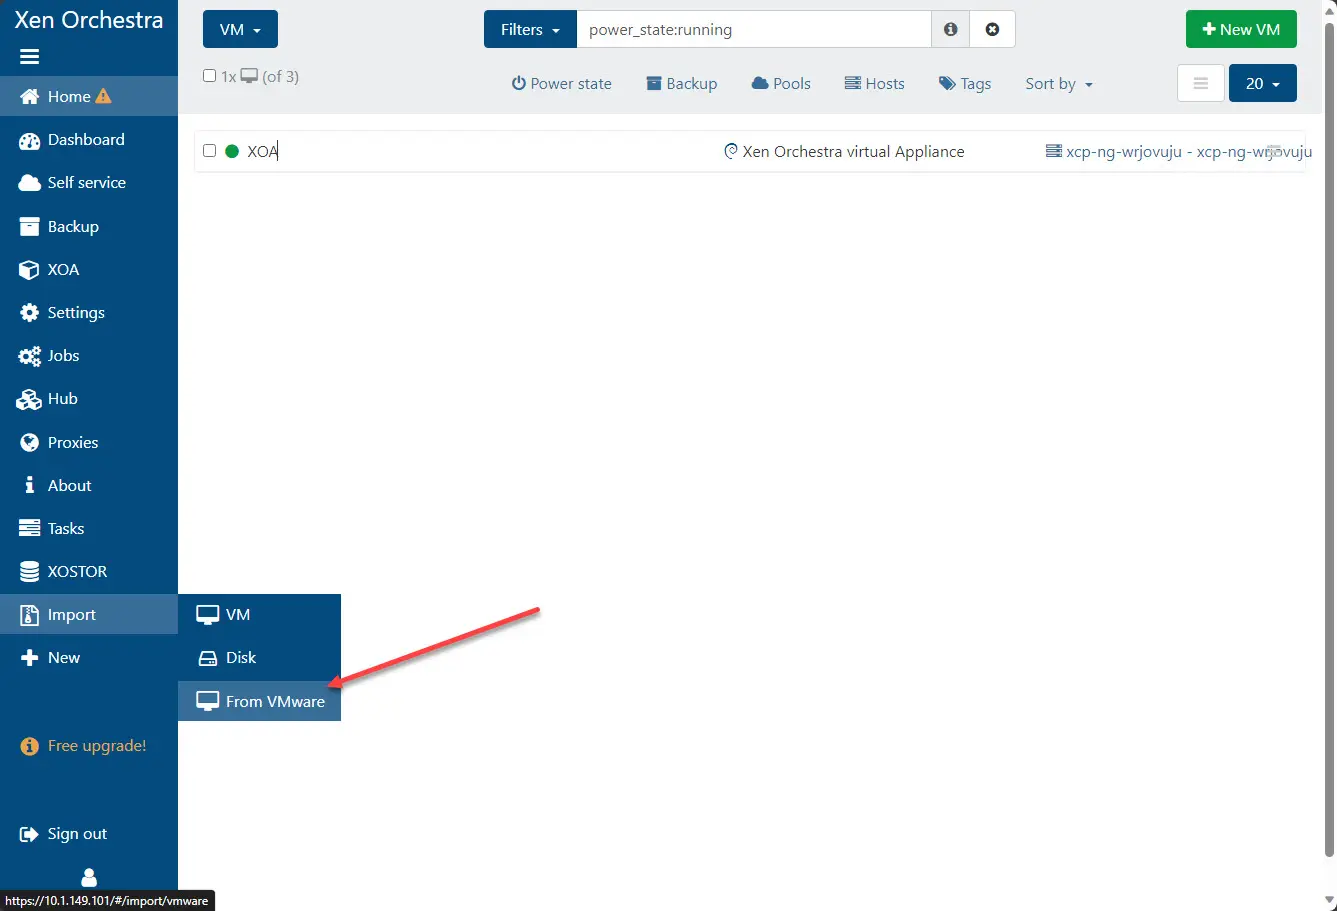Open the Backup section in sidebar

tap(89, 226)
